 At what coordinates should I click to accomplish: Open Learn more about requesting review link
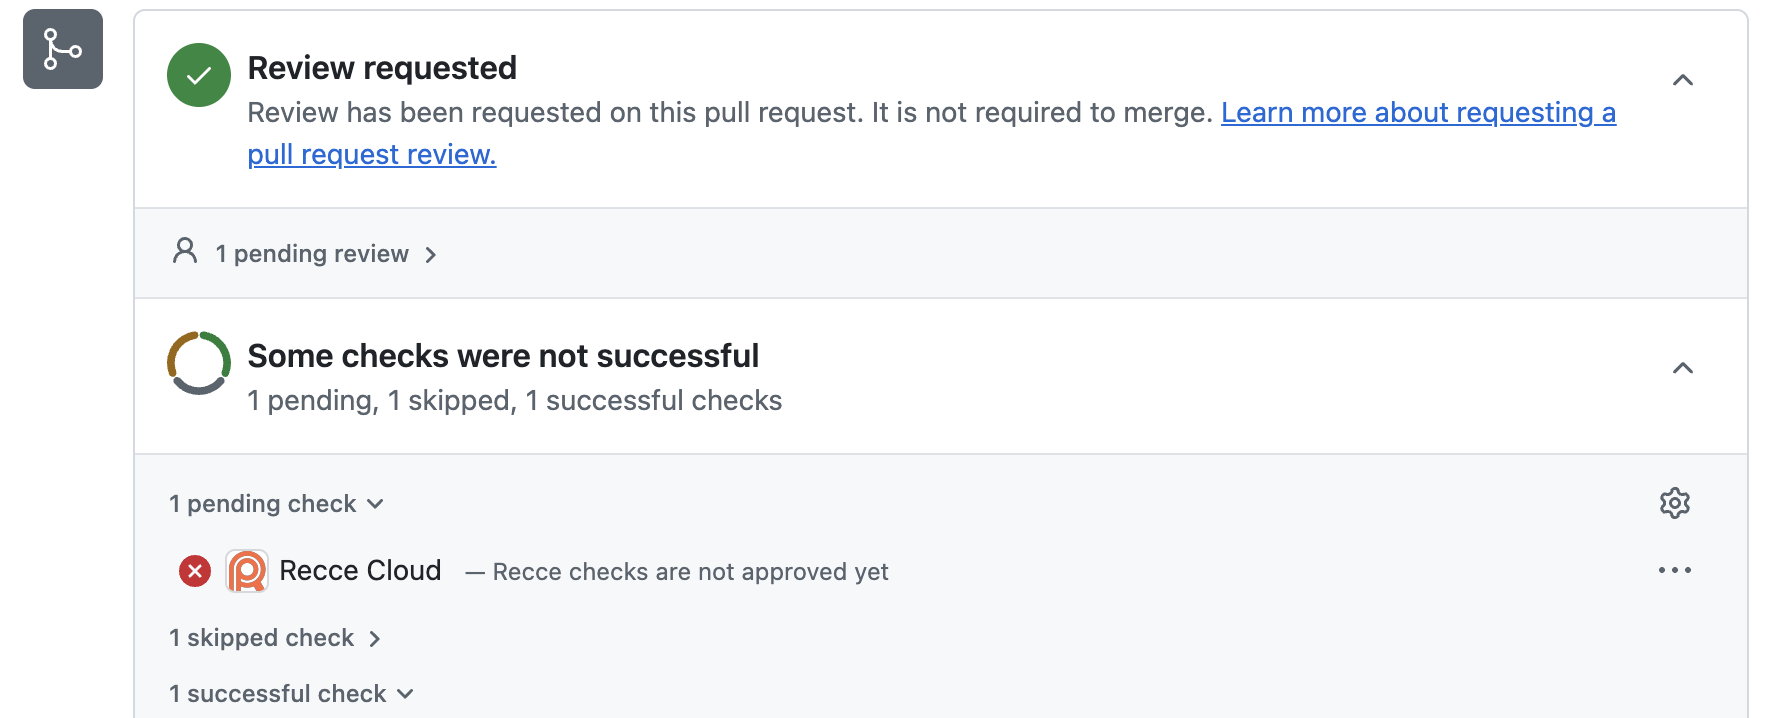1418,113
